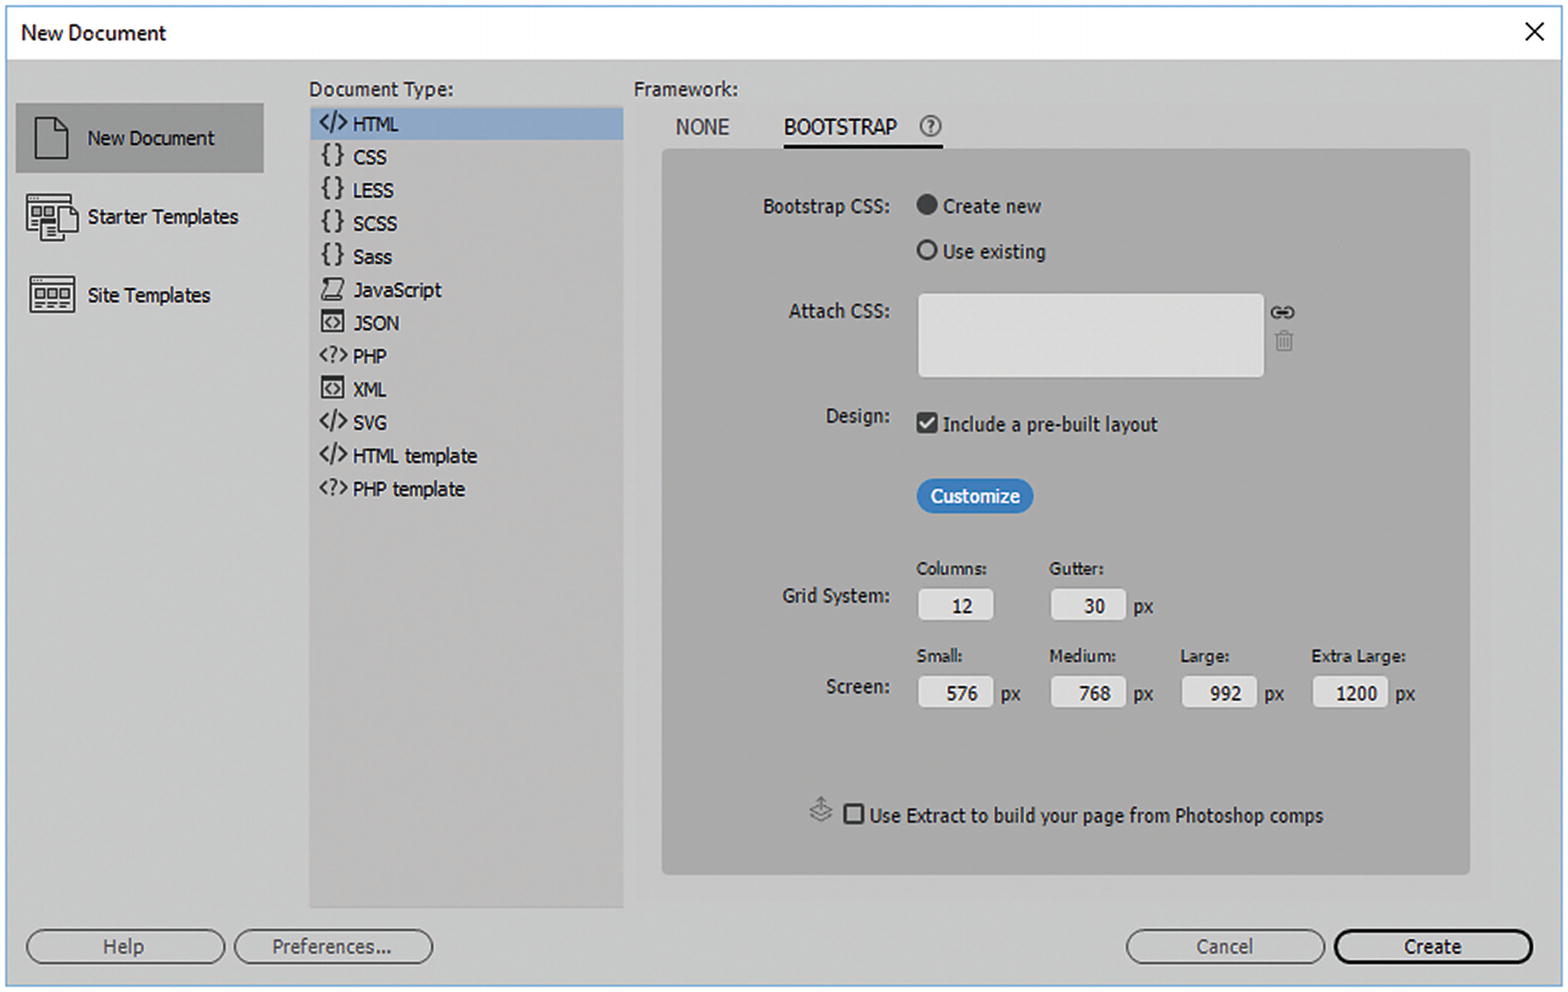Image resolution: width=1568 pixels, height=992 pixels.
Task: Click the Create button
Action: (x=1432, y=946)
